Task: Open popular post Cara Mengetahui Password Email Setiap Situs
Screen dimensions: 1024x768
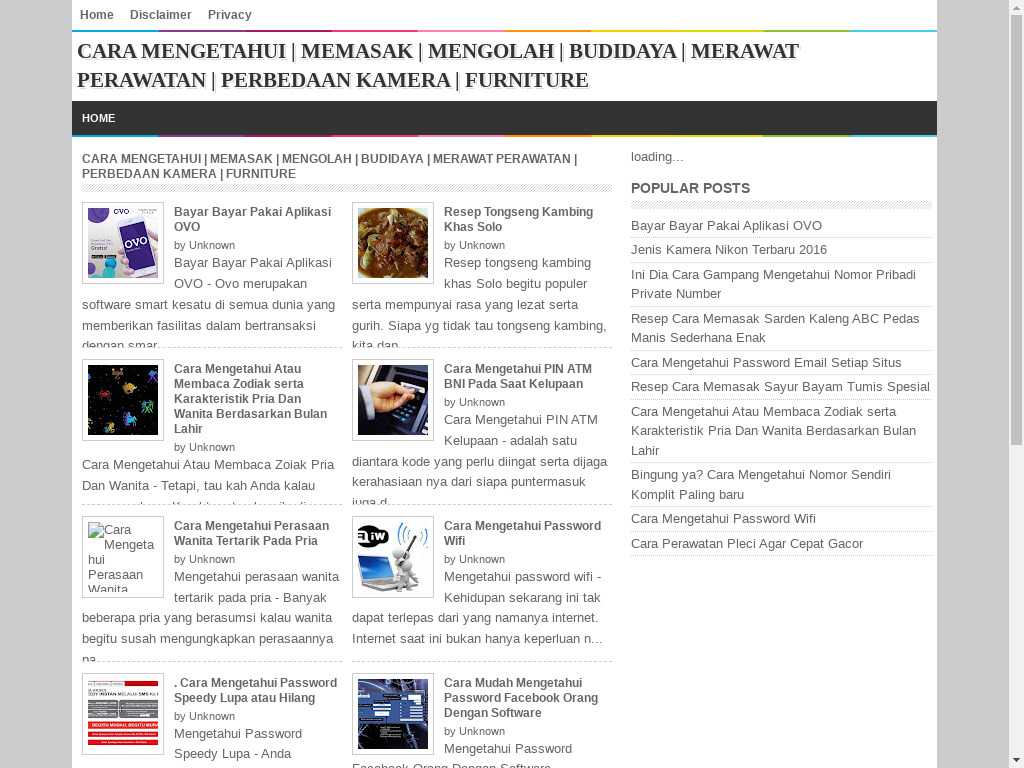Action: (x=766, y=363)
